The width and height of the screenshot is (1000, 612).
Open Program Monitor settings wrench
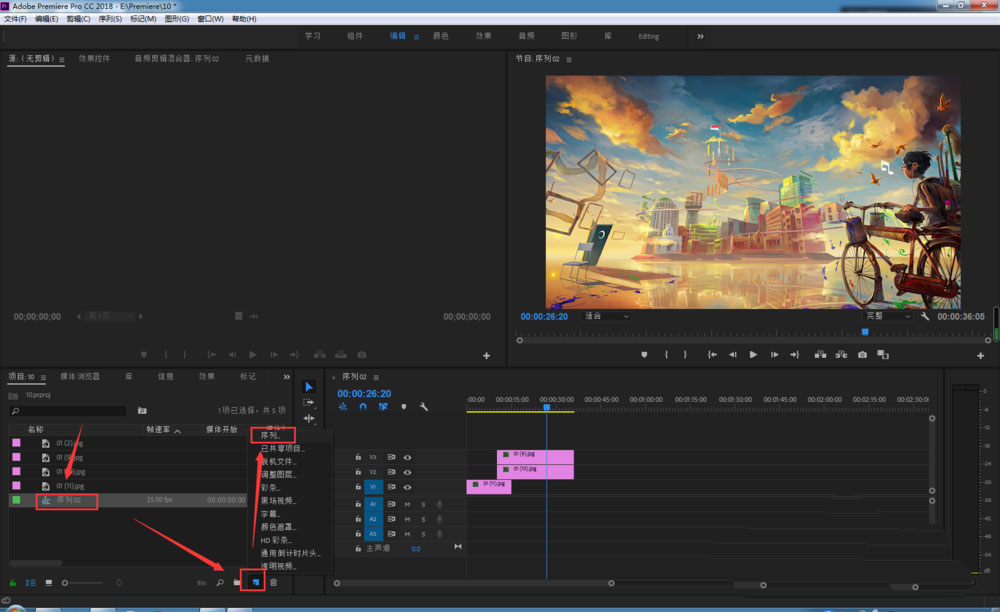coord(925,316)
